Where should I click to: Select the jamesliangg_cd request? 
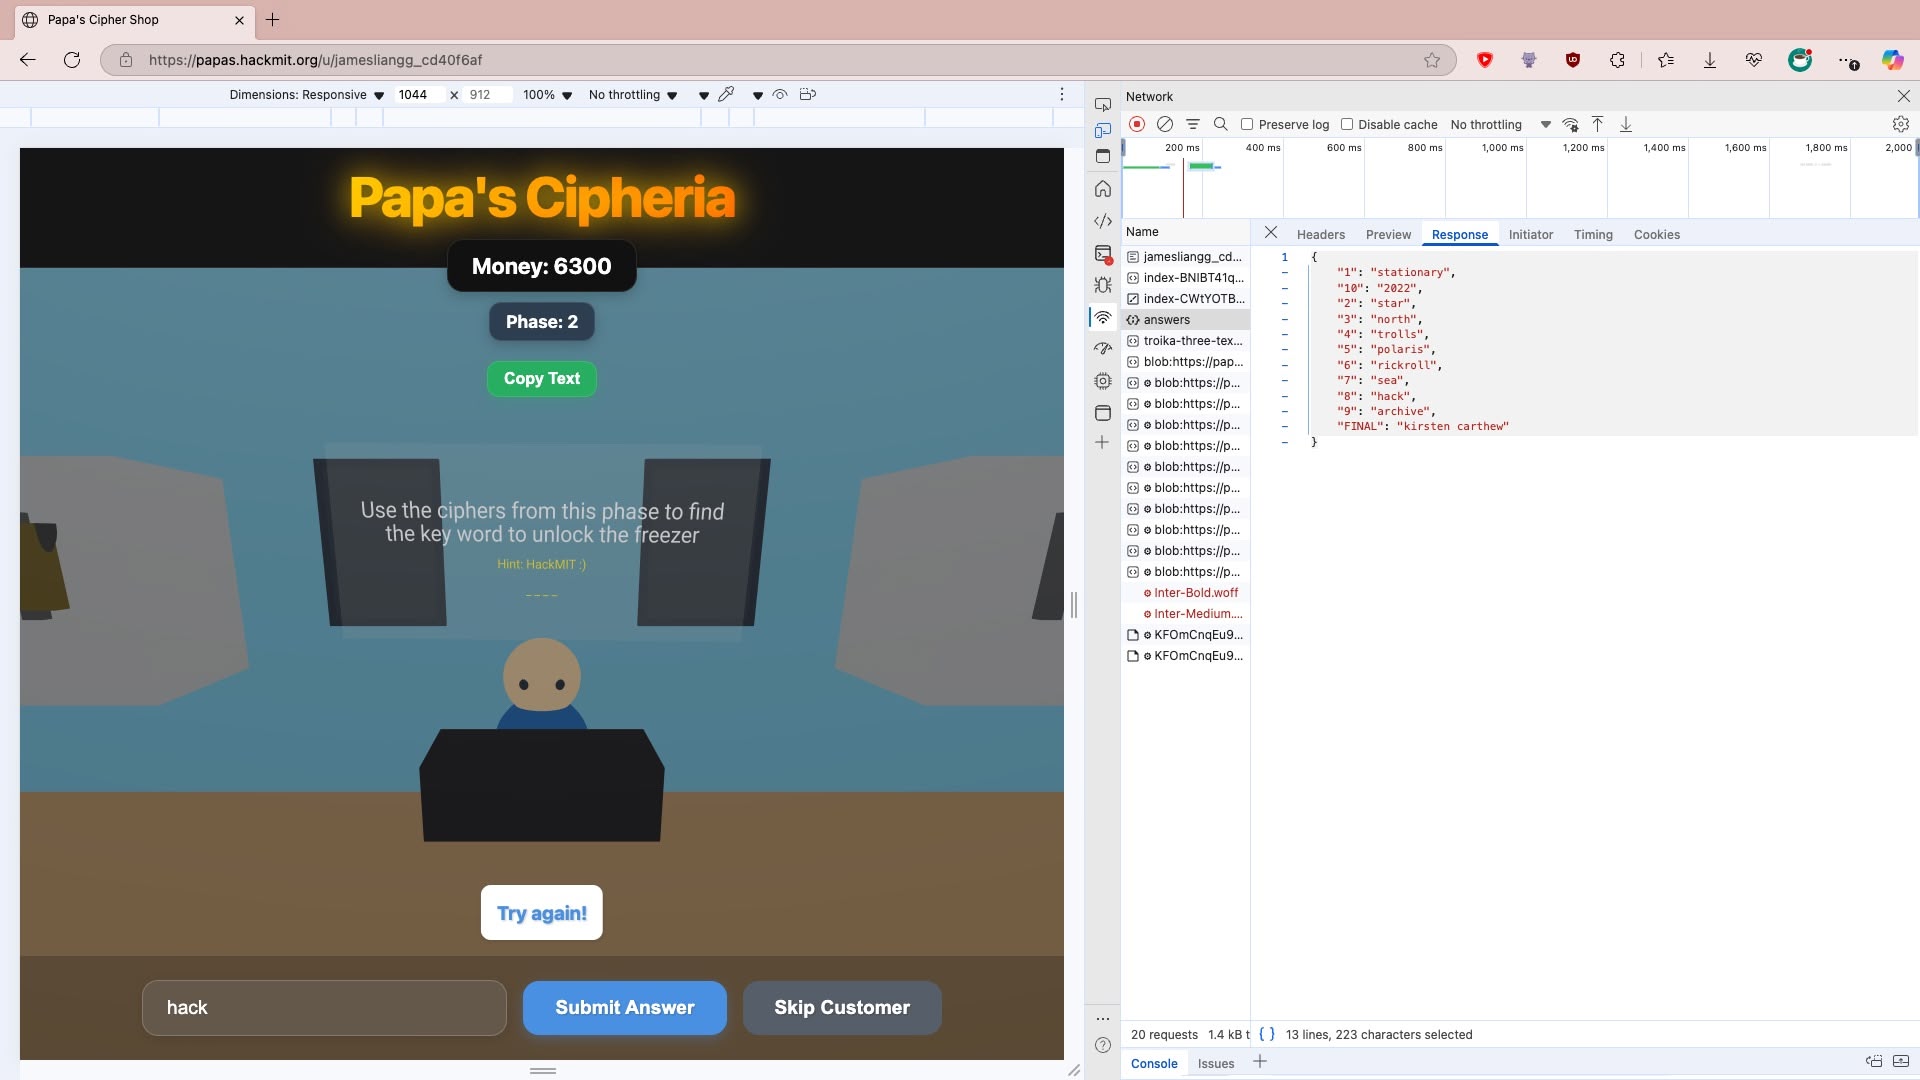coord(1186,257)
